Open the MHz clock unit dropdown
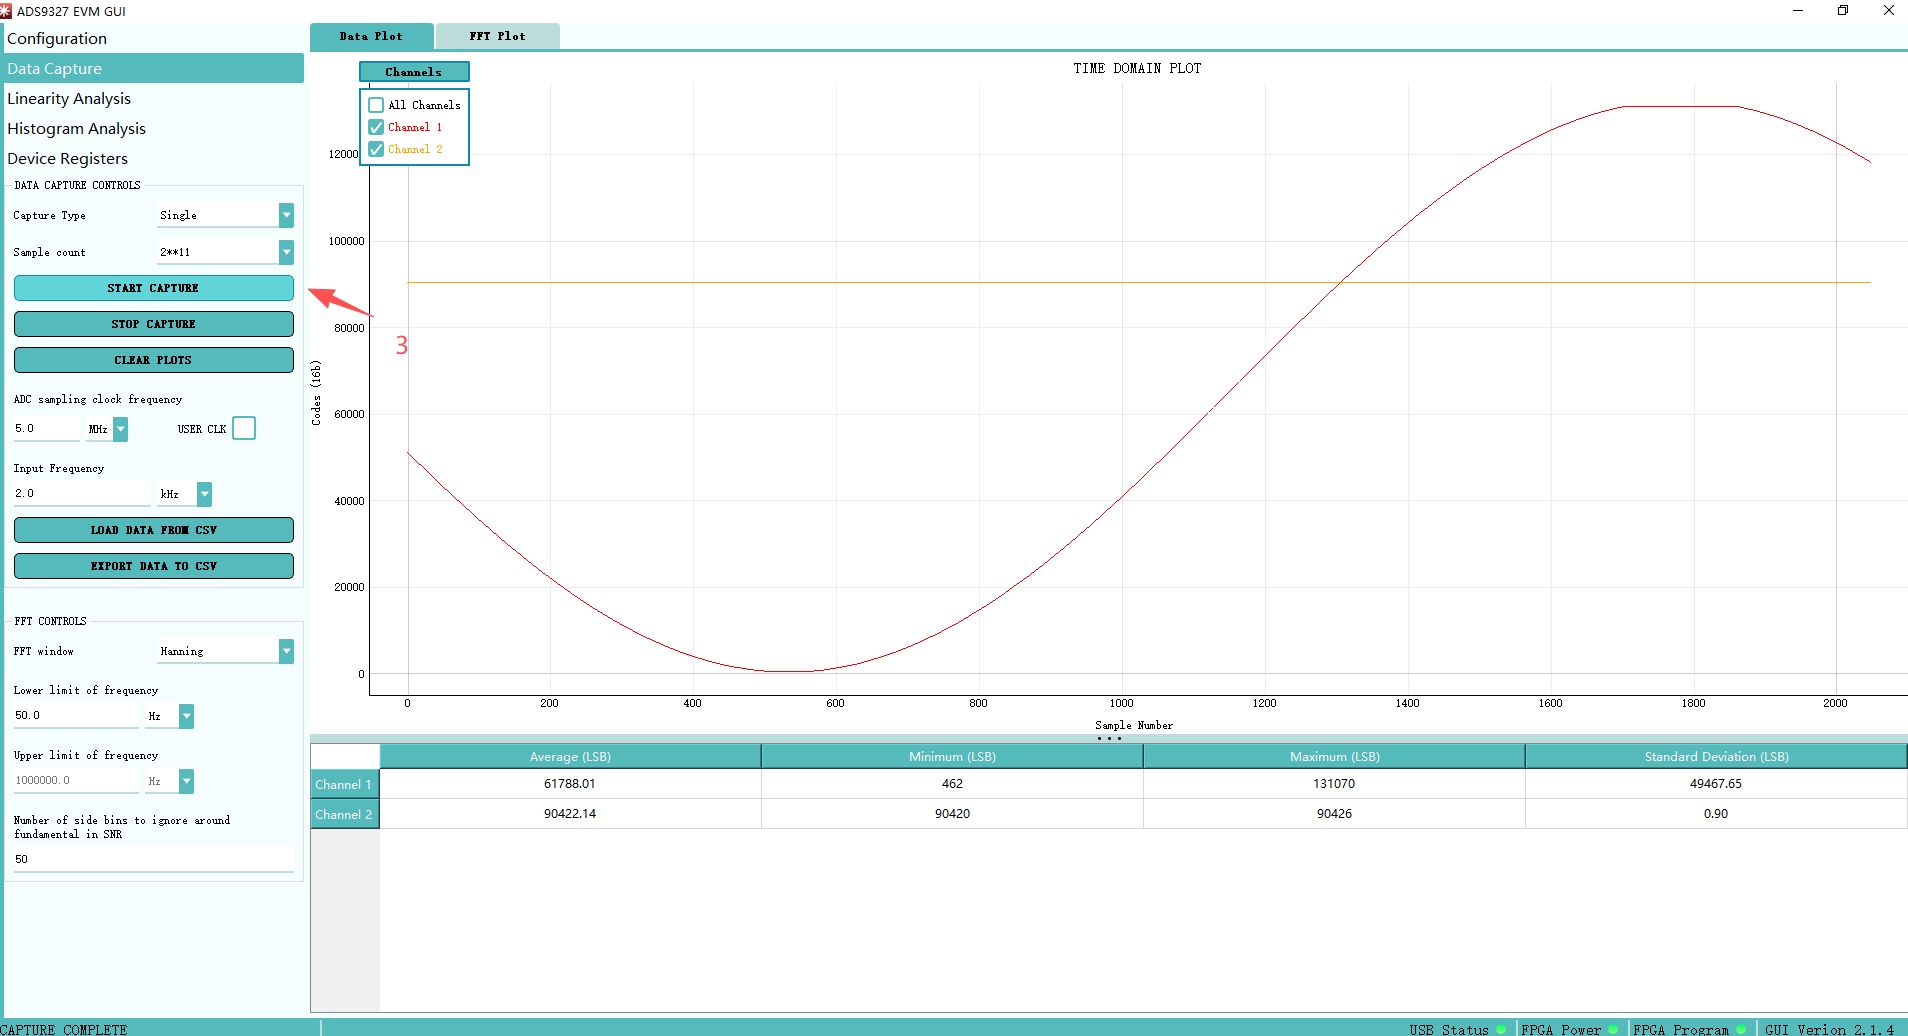Screen dimensions: 1908x1036 [x=120, y=429]
